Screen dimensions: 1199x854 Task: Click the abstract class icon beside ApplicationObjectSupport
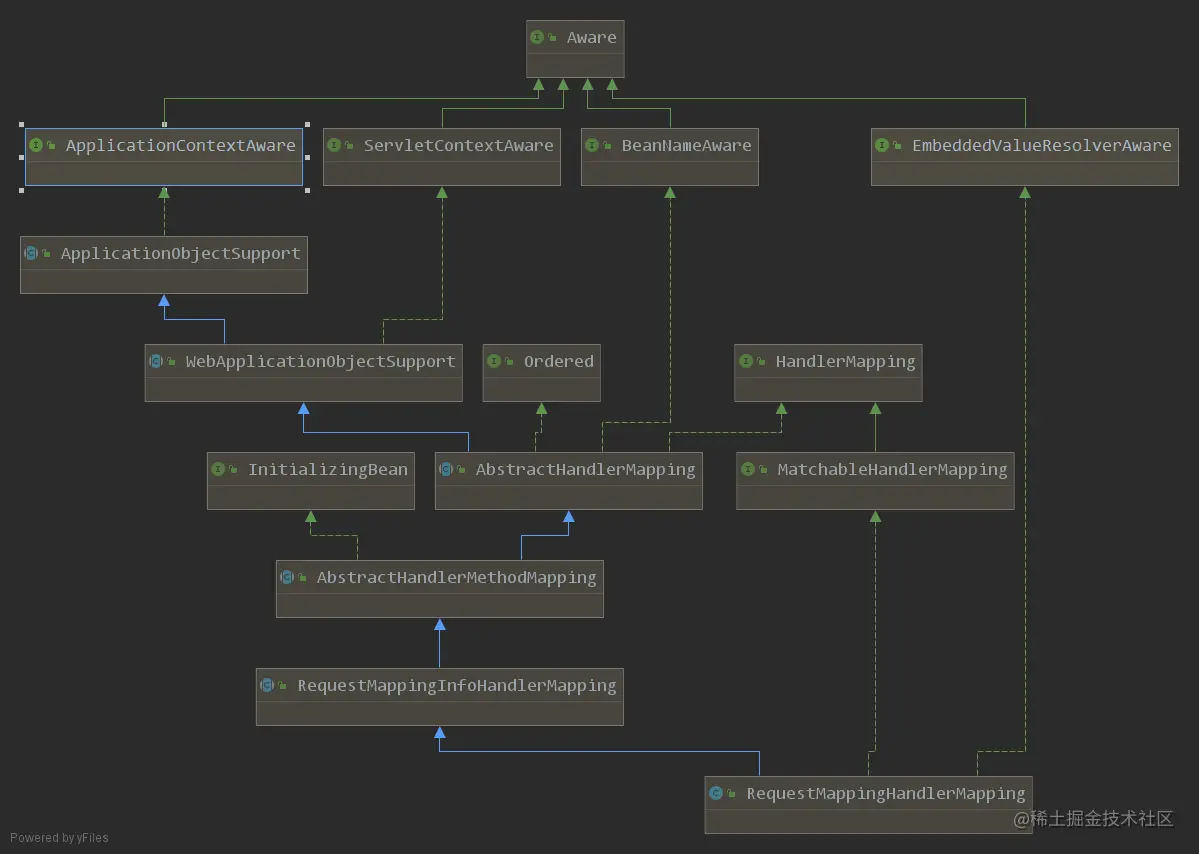[x=31, y=252]
